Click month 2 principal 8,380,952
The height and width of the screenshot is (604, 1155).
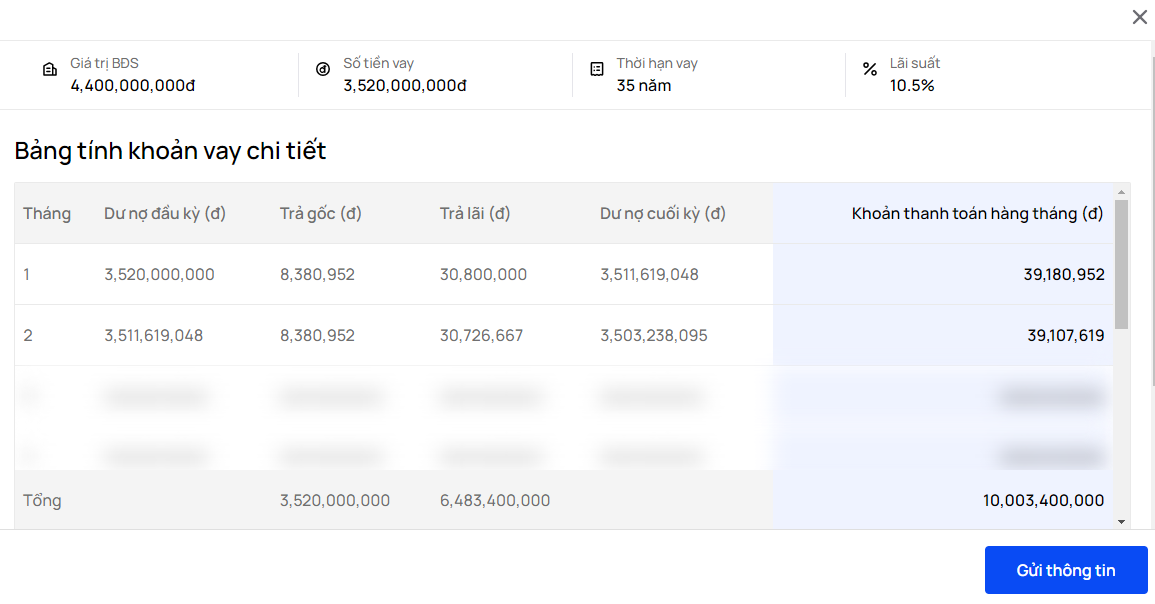[x=317, y=336]
